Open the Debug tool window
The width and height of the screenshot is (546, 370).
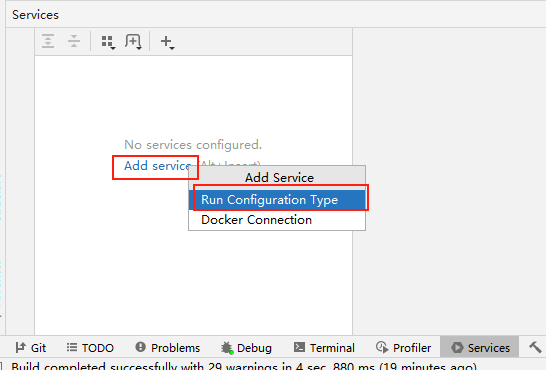tap(246, 347)
